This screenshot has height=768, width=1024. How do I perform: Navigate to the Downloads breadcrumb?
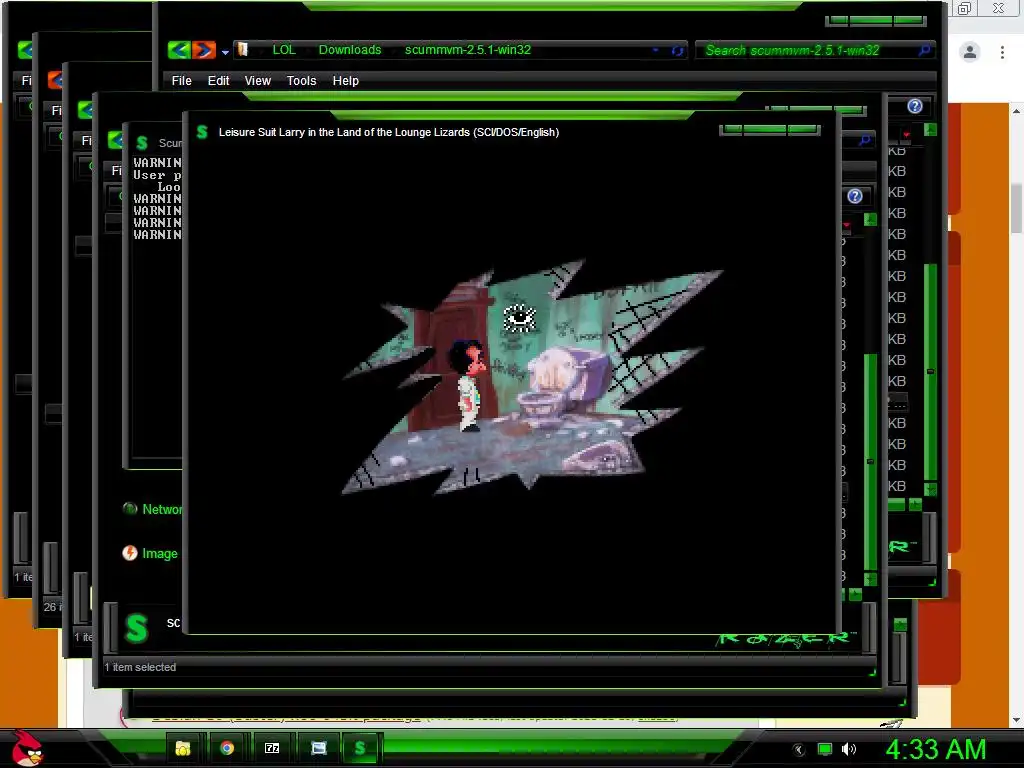[350, 50]
